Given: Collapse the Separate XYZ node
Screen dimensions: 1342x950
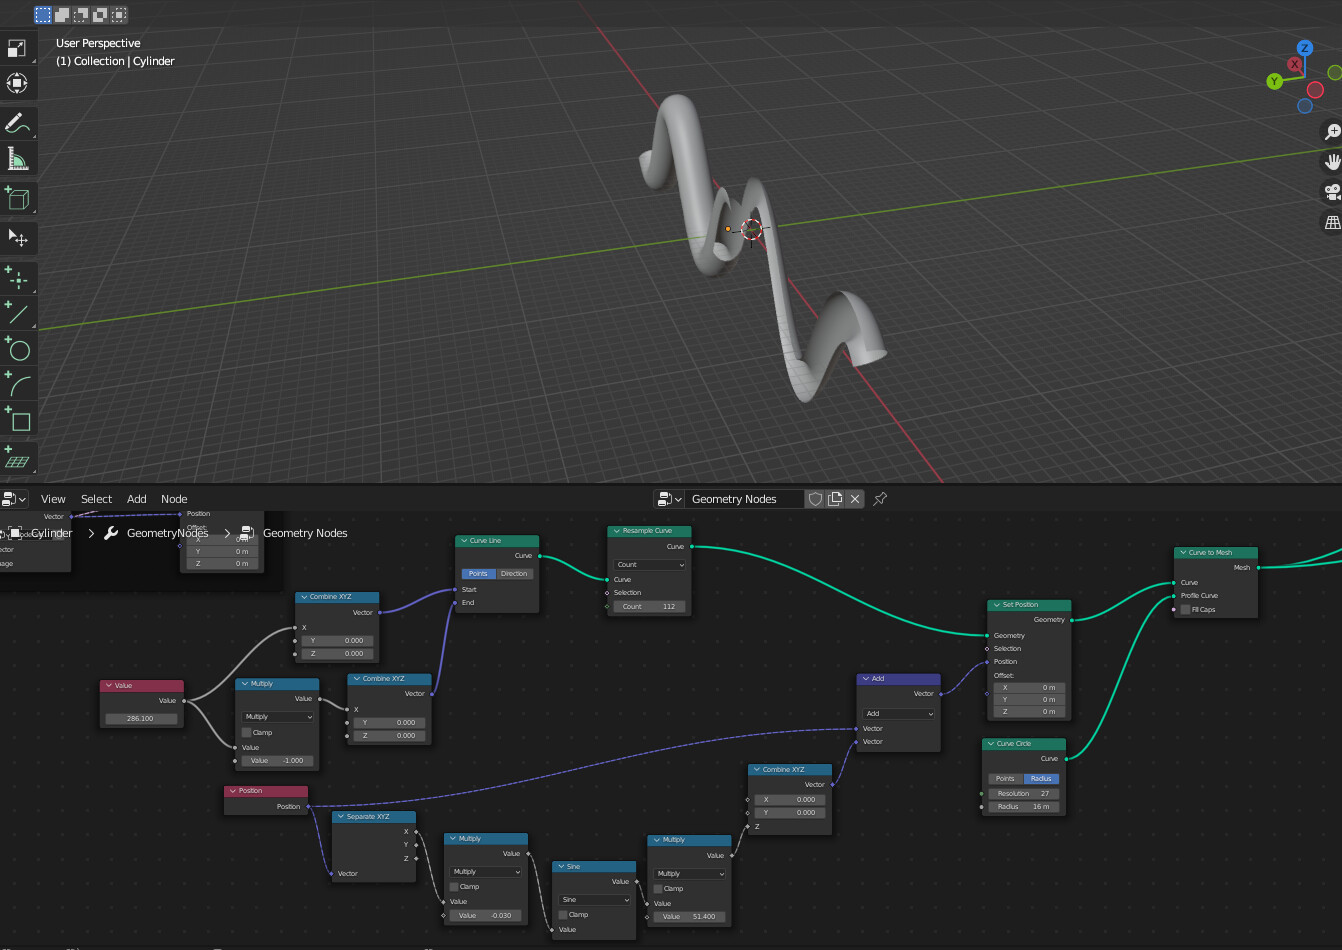Looking at the screenshot, I should click(x=341, y=817).
